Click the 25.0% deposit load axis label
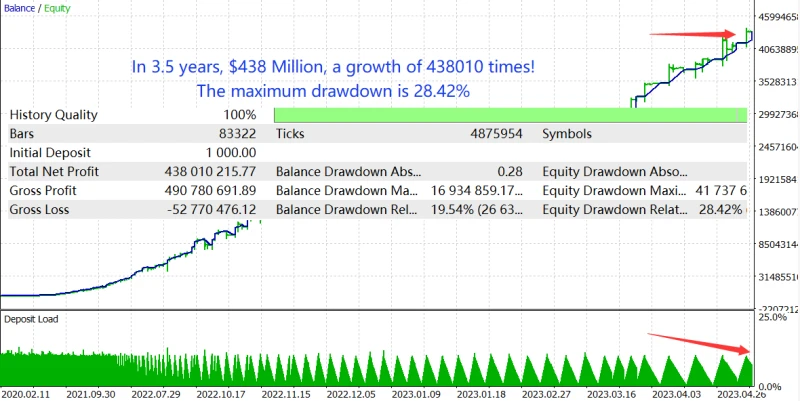This screenshot has height=401, width=800. pos(774,318)
